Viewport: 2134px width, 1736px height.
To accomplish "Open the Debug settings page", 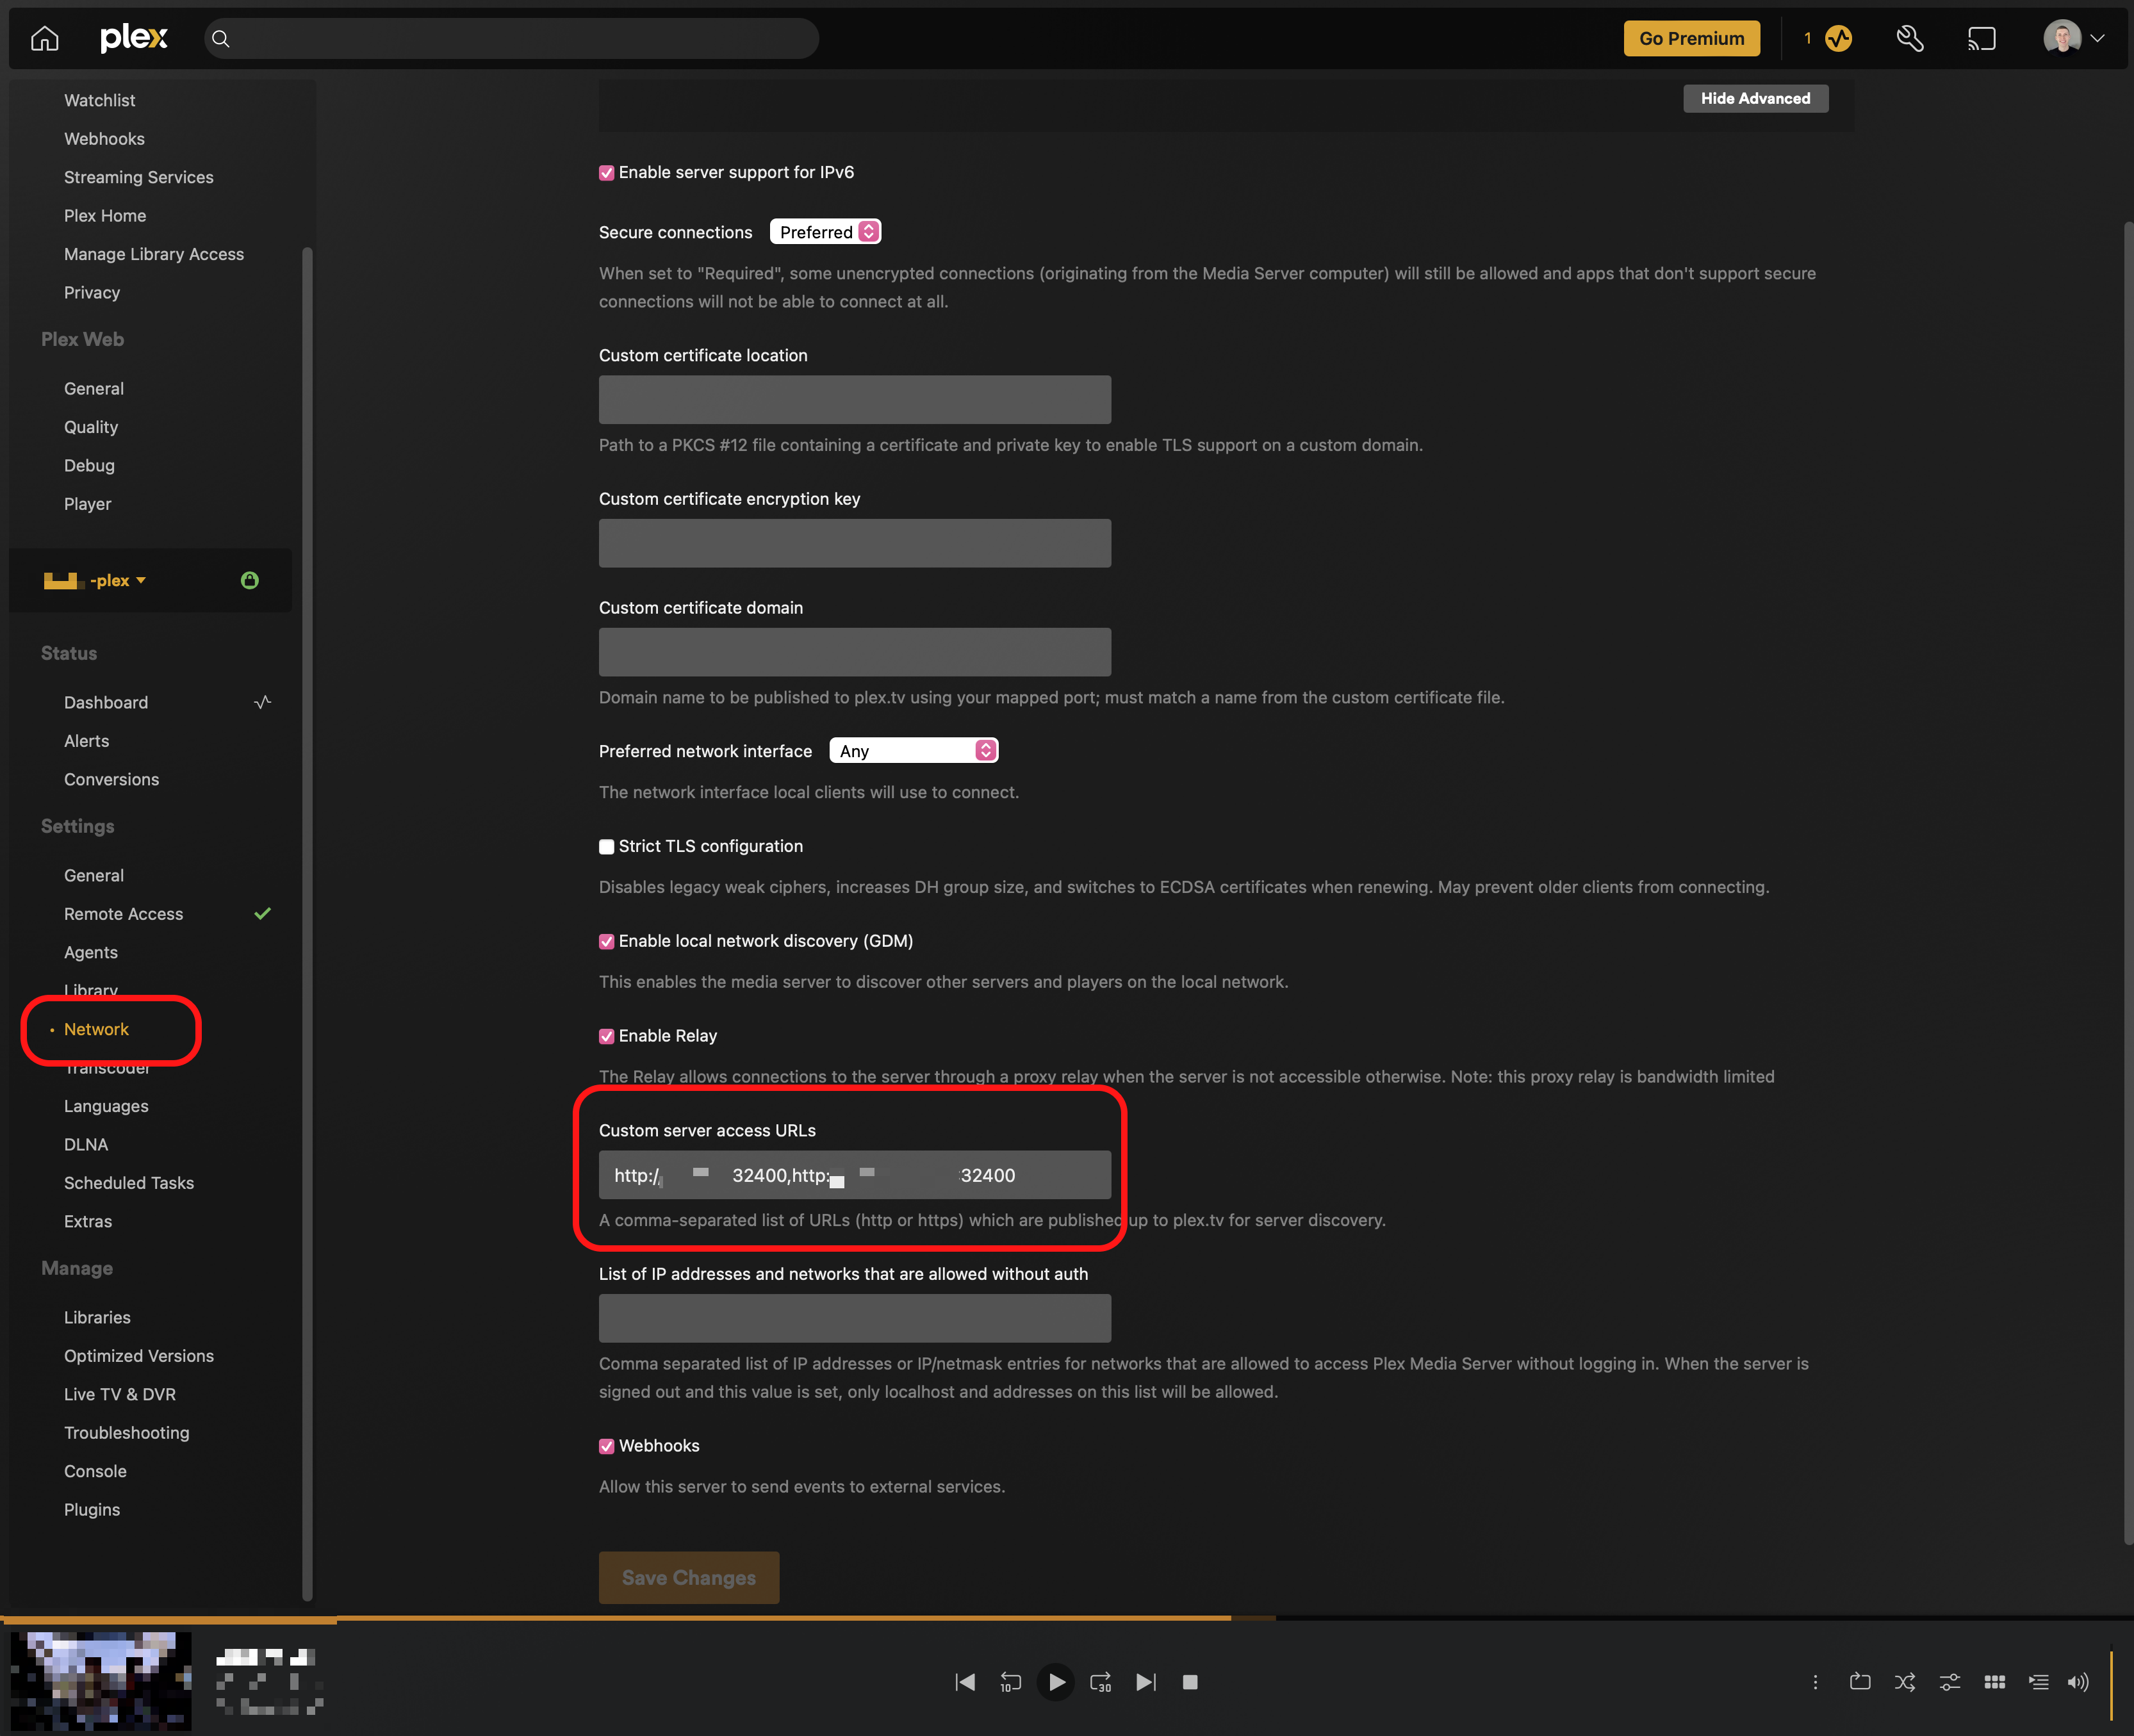I will pos(89,466).
